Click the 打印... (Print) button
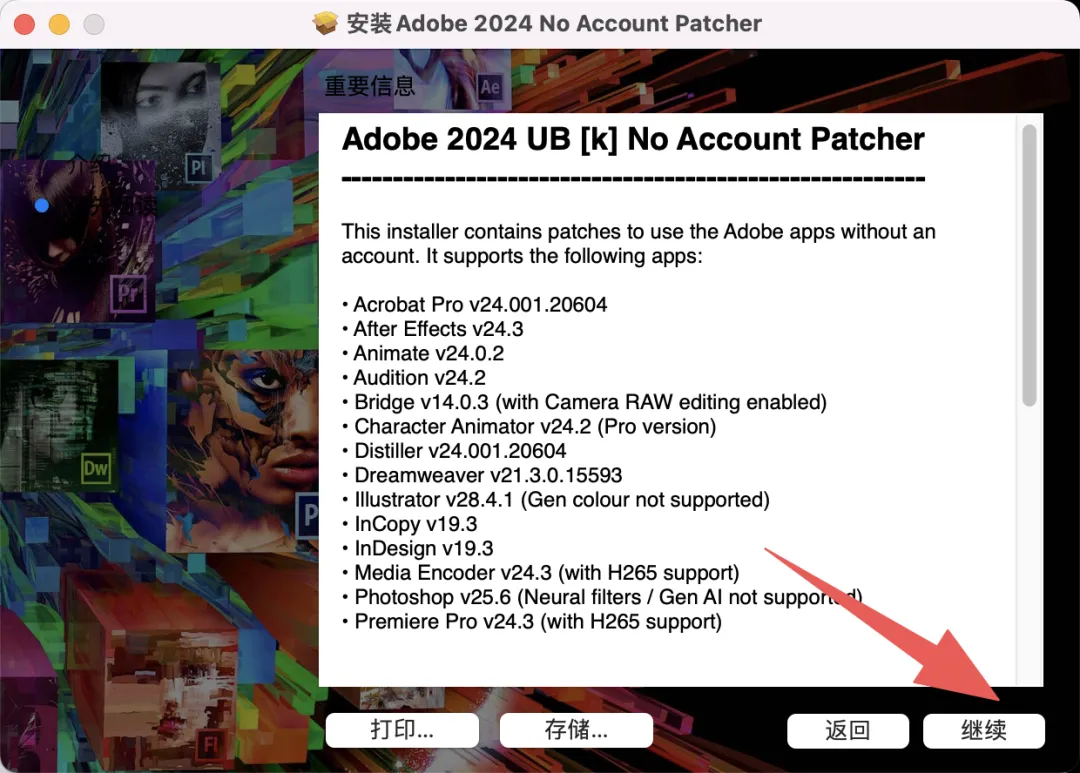This screenshot has width=1080, height=773. pyautogui.click(x=402, y=730)
